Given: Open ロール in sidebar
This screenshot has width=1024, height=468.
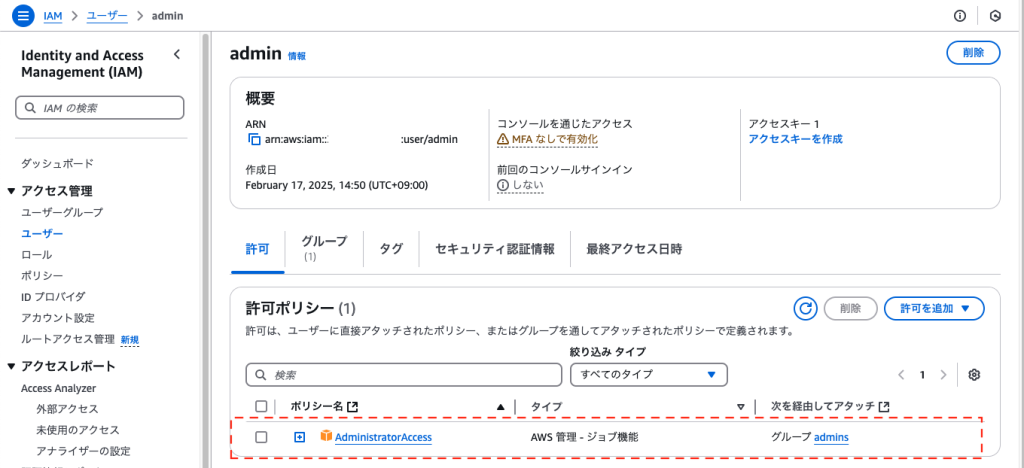Looking at the screenshot, I should (37, 255).
